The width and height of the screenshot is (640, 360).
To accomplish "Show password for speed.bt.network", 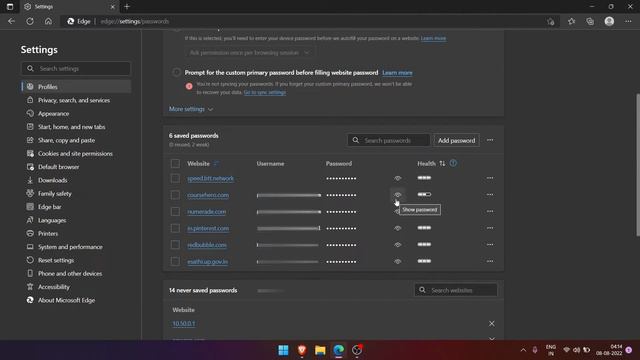I will (398, 178).
